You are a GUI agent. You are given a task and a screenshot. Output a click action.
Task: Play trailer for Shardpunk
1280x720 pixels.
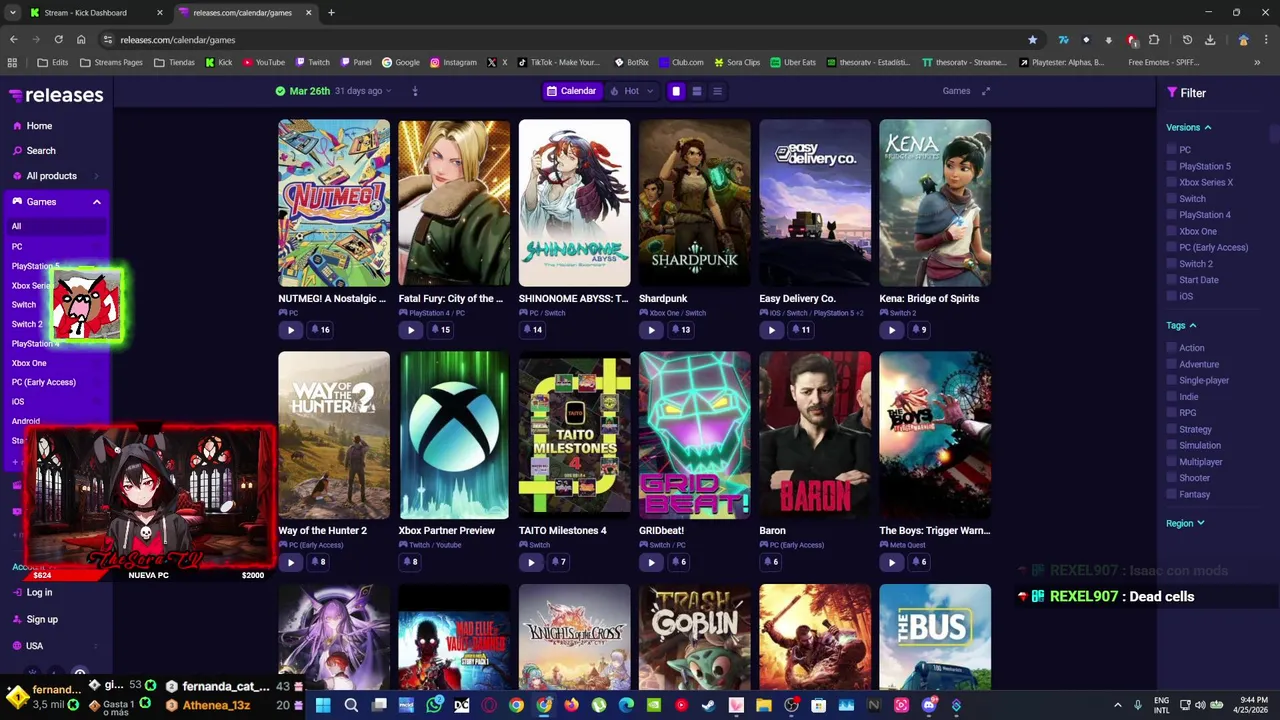651,330
